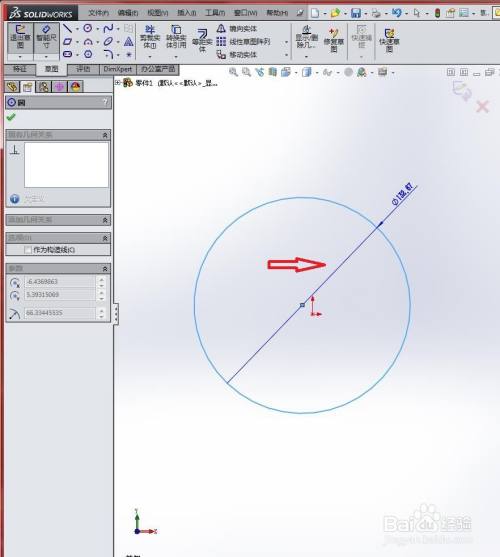This screenshot has height=557, width=500.
Task: Click the Rapid Sketch (快速草图) tool
Action: [x=389, y=40]
